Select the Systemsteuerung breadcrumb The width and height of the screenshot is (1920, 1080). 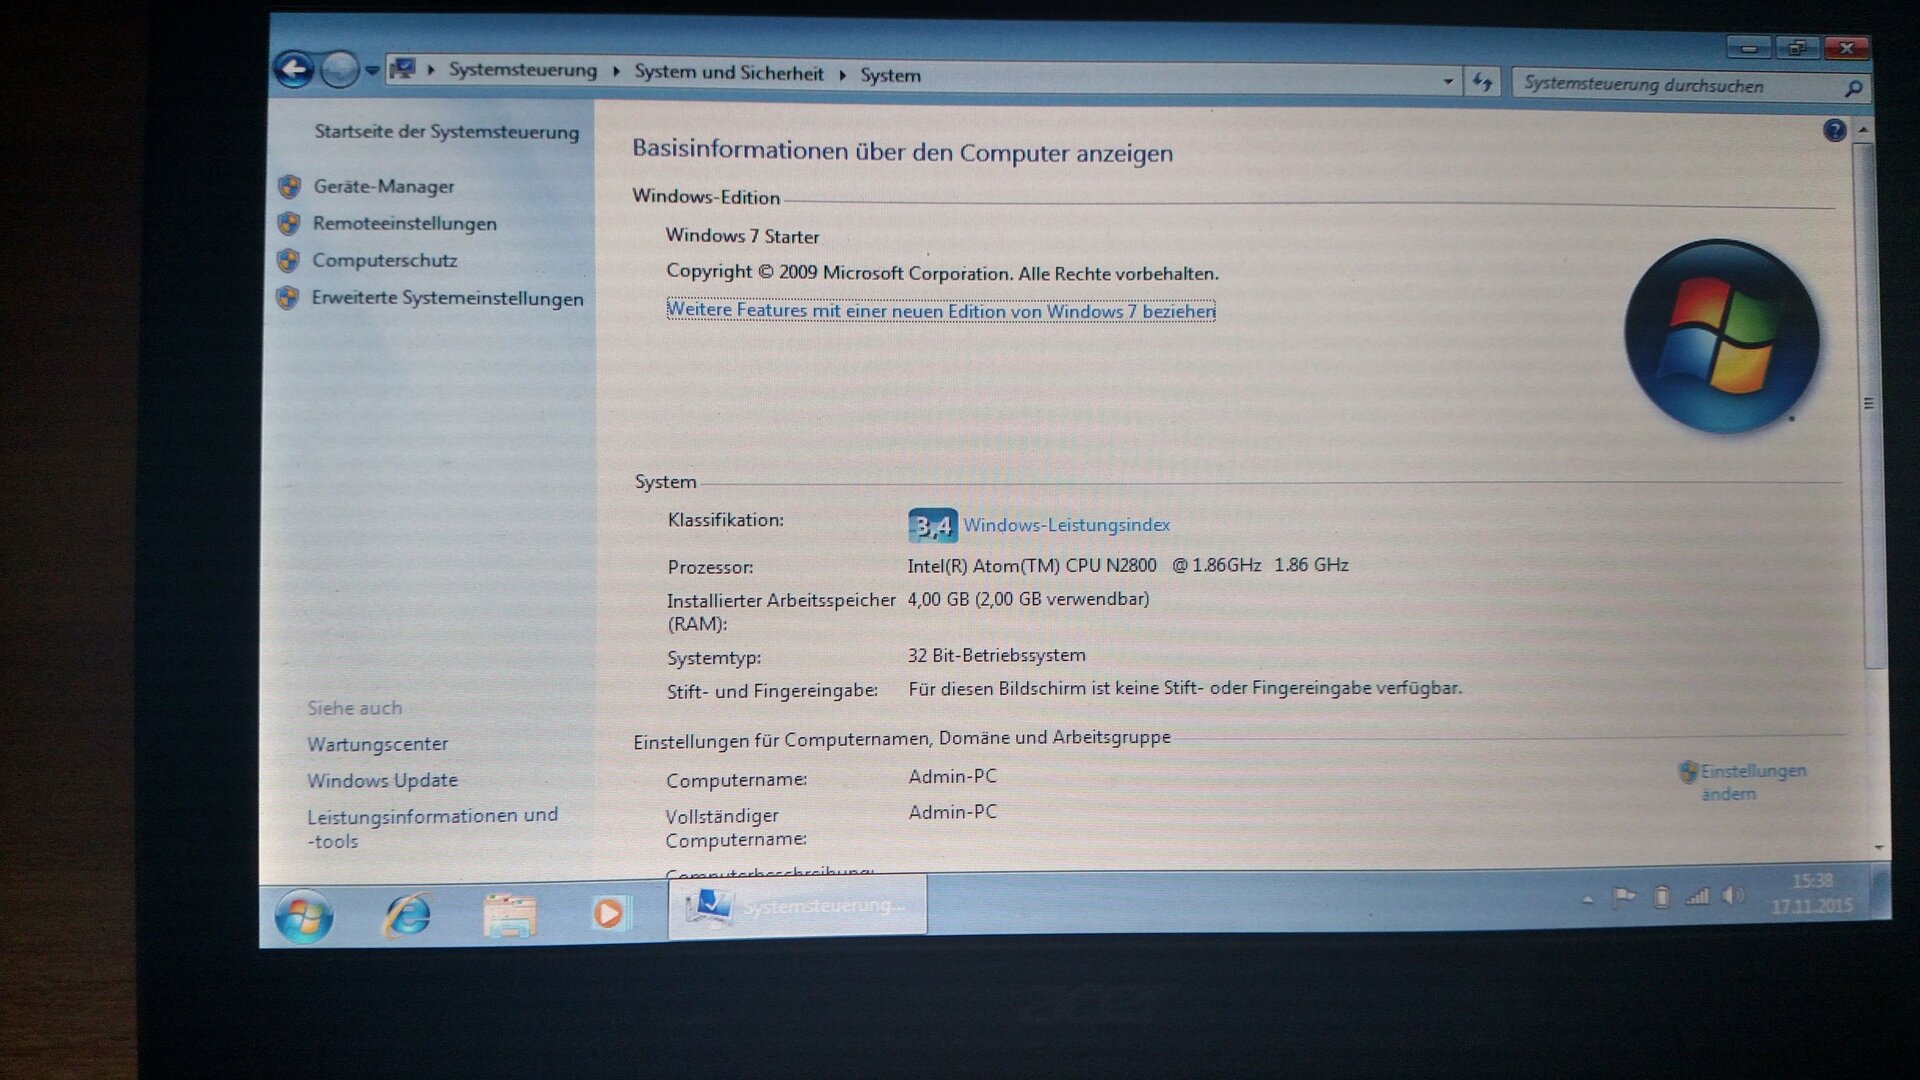pyautogui.click(x=522, y=70)
